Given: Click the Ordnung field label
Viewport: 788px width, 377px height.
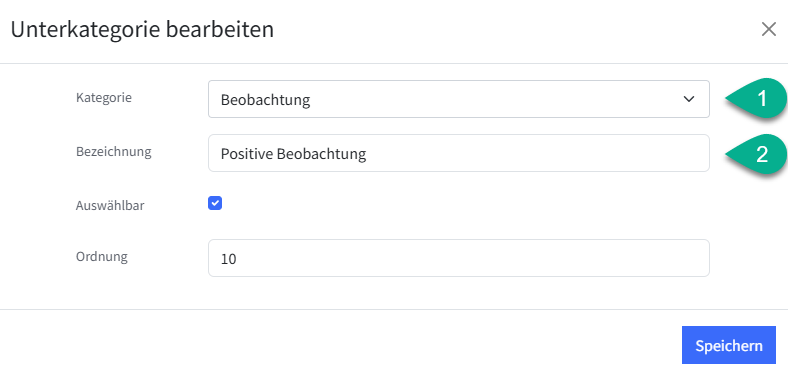Looking at the screenshot, I should tap(102, 257).
